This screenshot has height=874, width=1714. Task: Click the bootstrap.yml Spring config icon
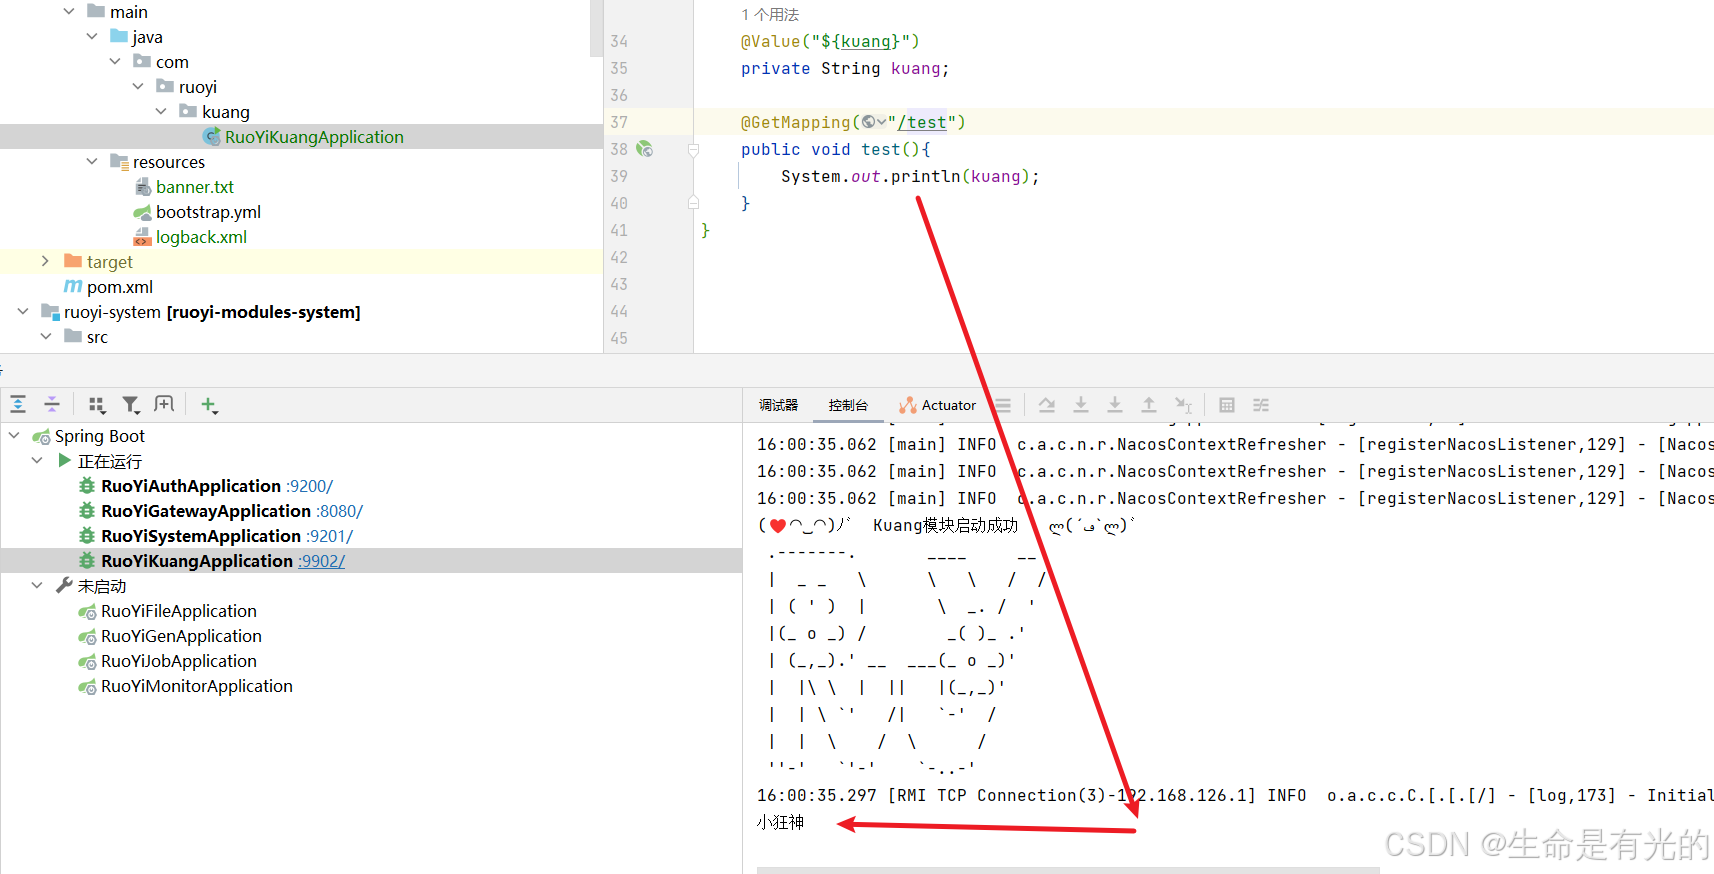[143, 212]
